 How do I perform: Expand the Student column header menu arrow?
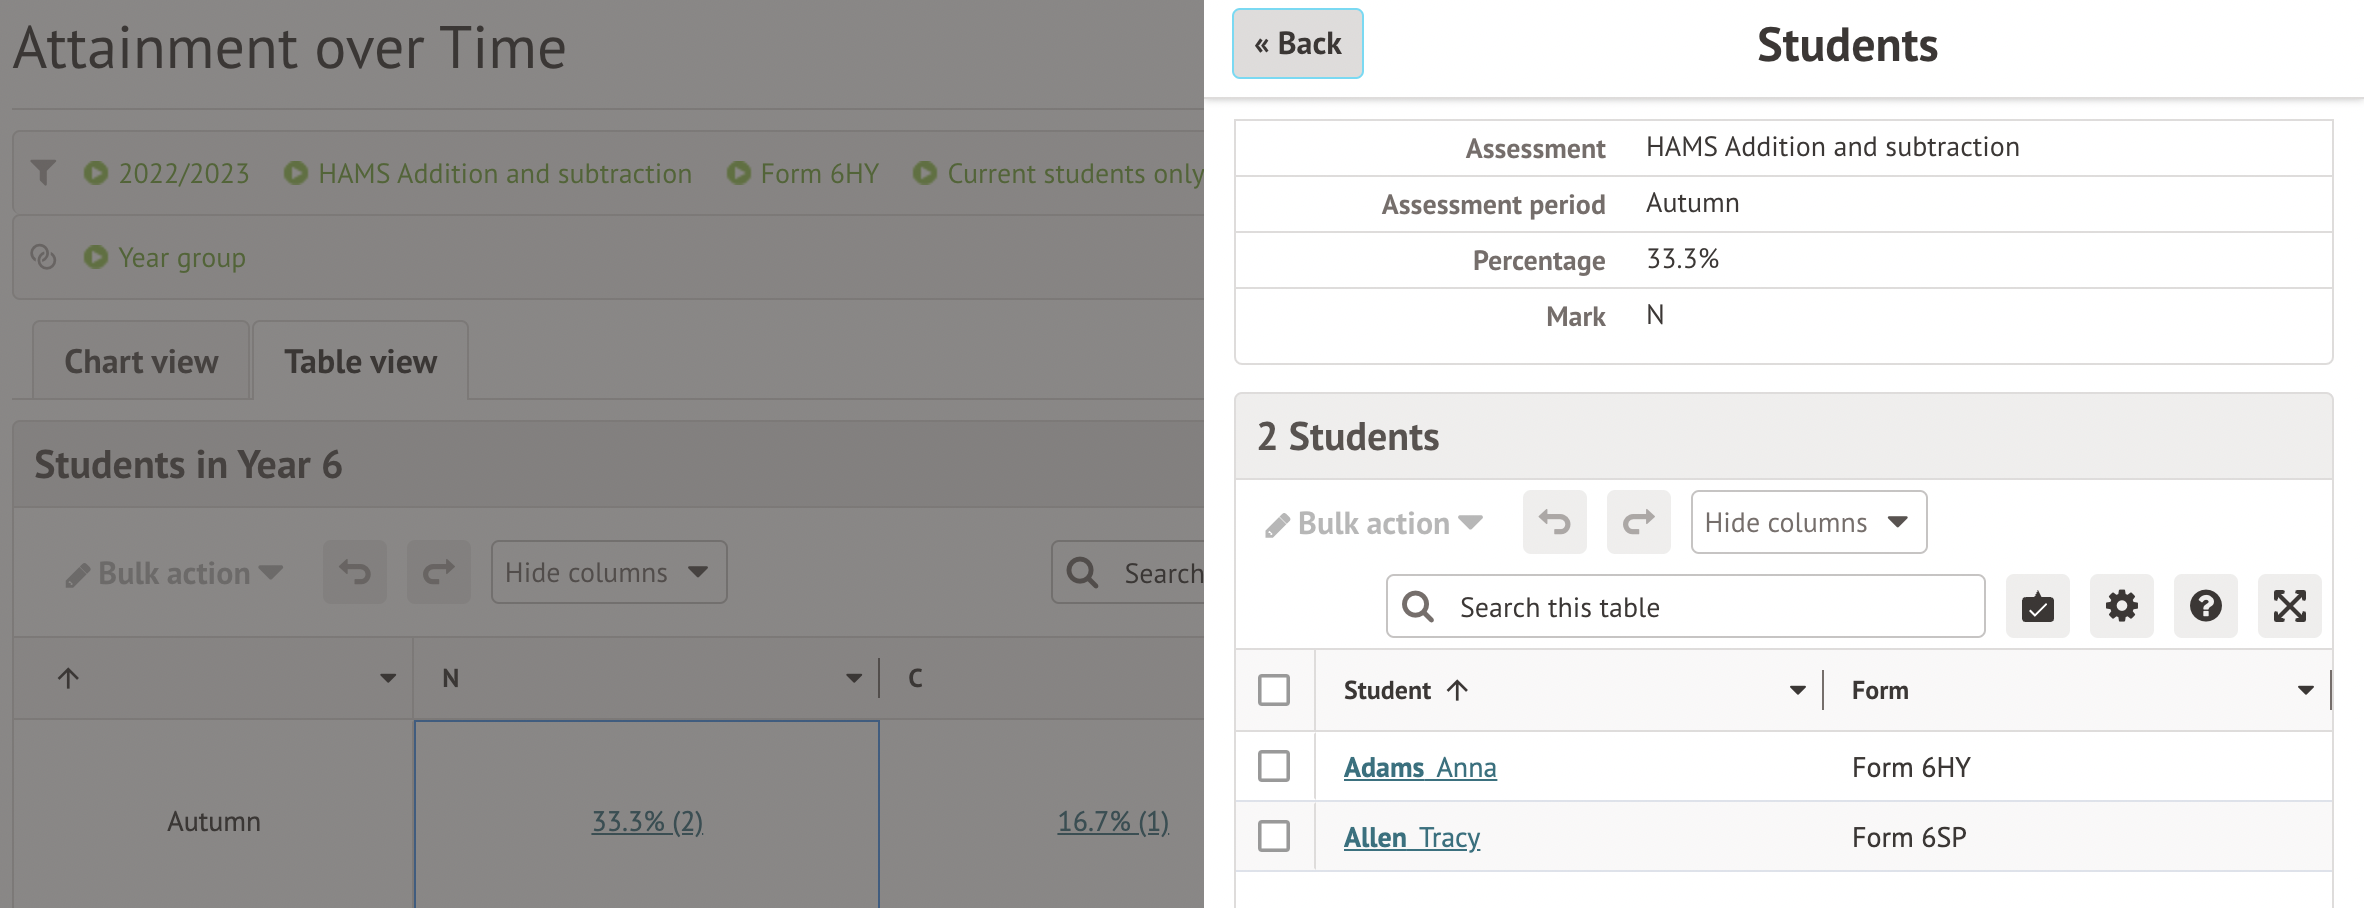coord(1797,690)
